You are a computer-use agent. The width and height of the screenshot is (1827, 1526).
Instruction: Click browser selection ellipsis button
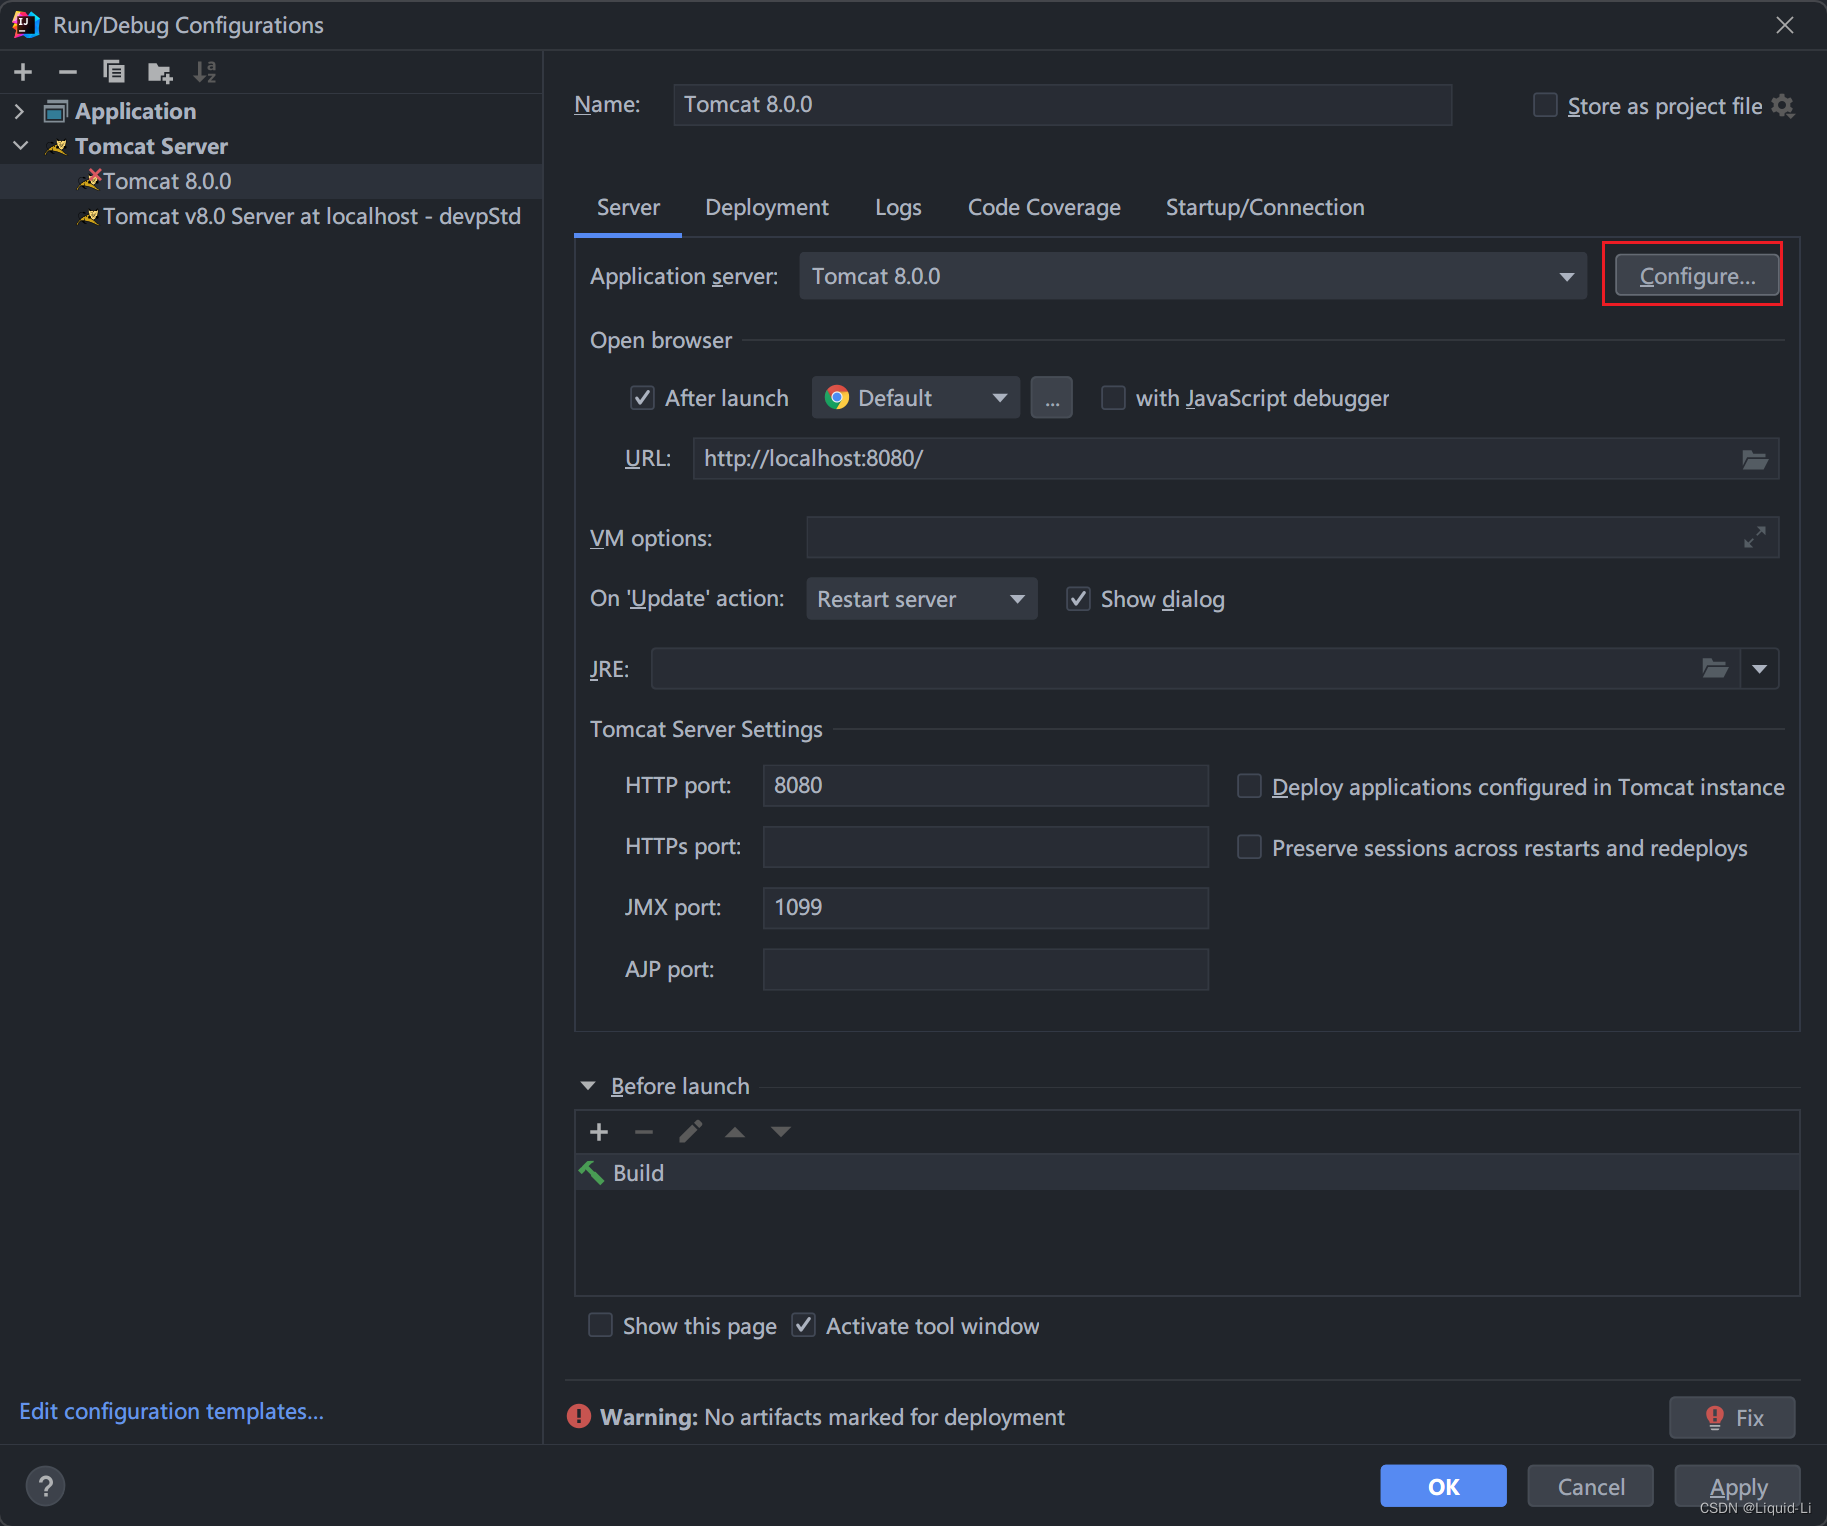tap(1051, 398)
